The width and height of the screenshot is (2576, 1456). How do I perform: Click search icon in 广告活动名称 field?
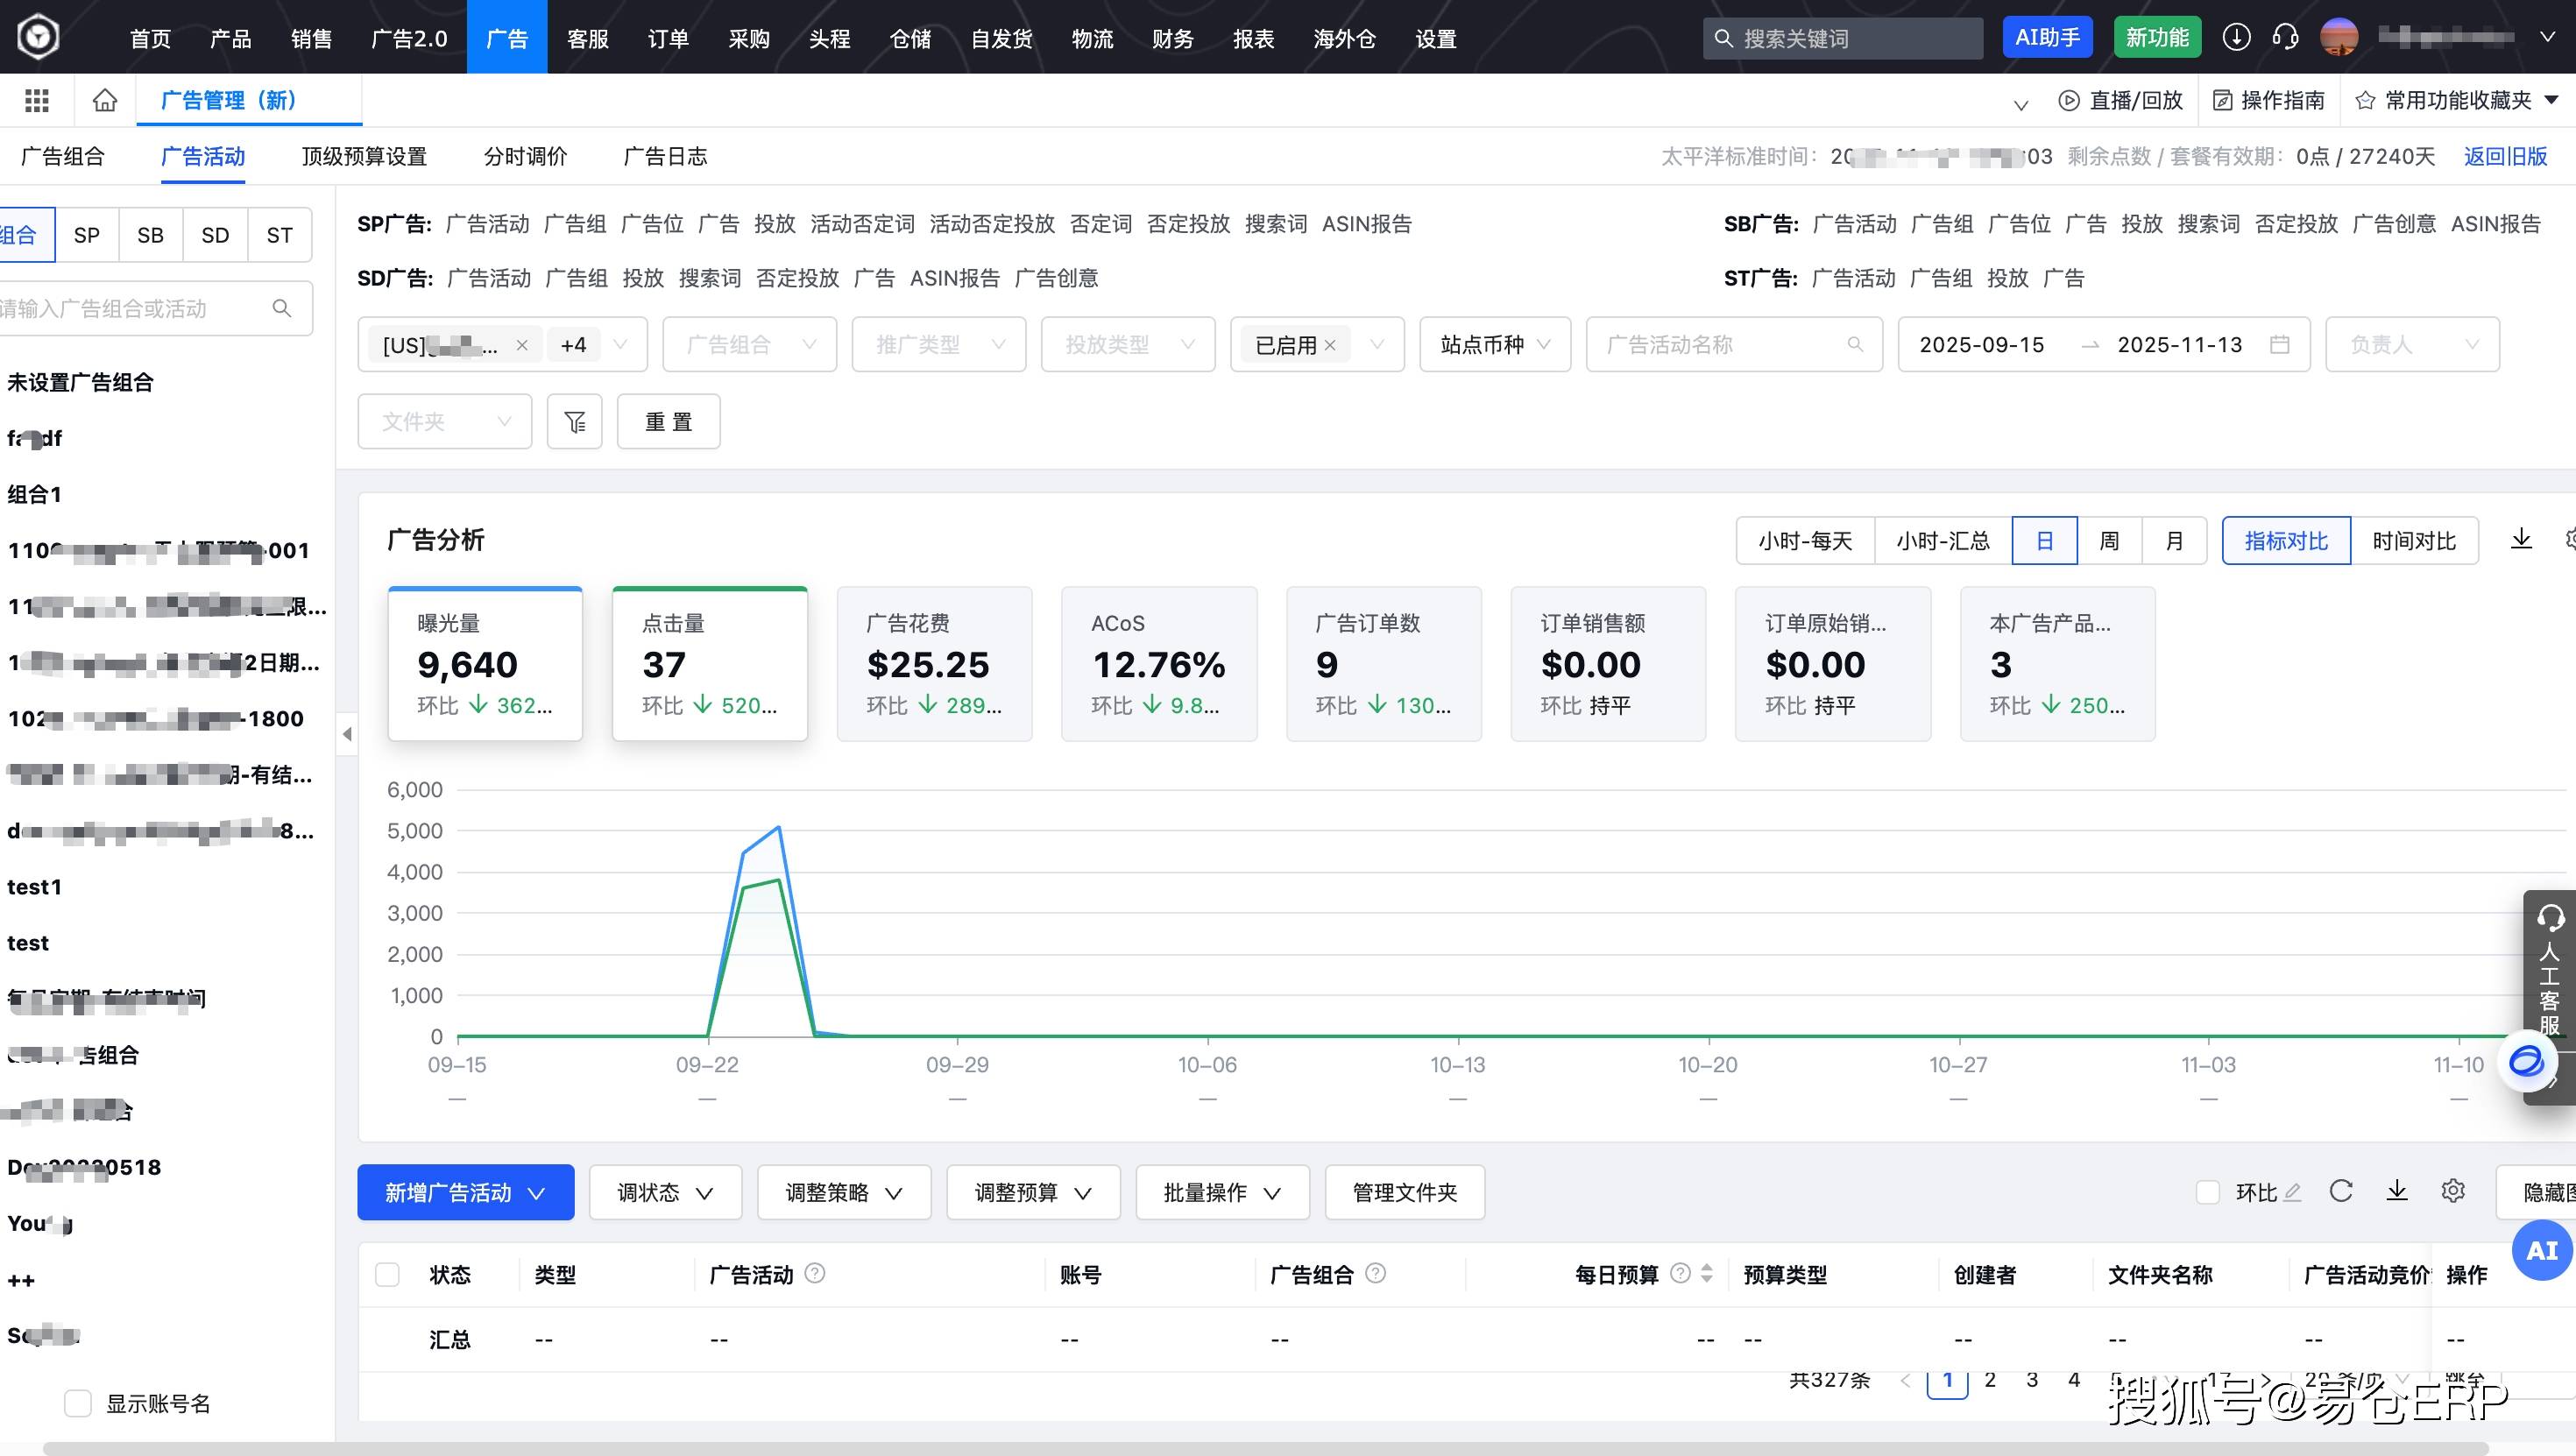[x=1855, y=345]
